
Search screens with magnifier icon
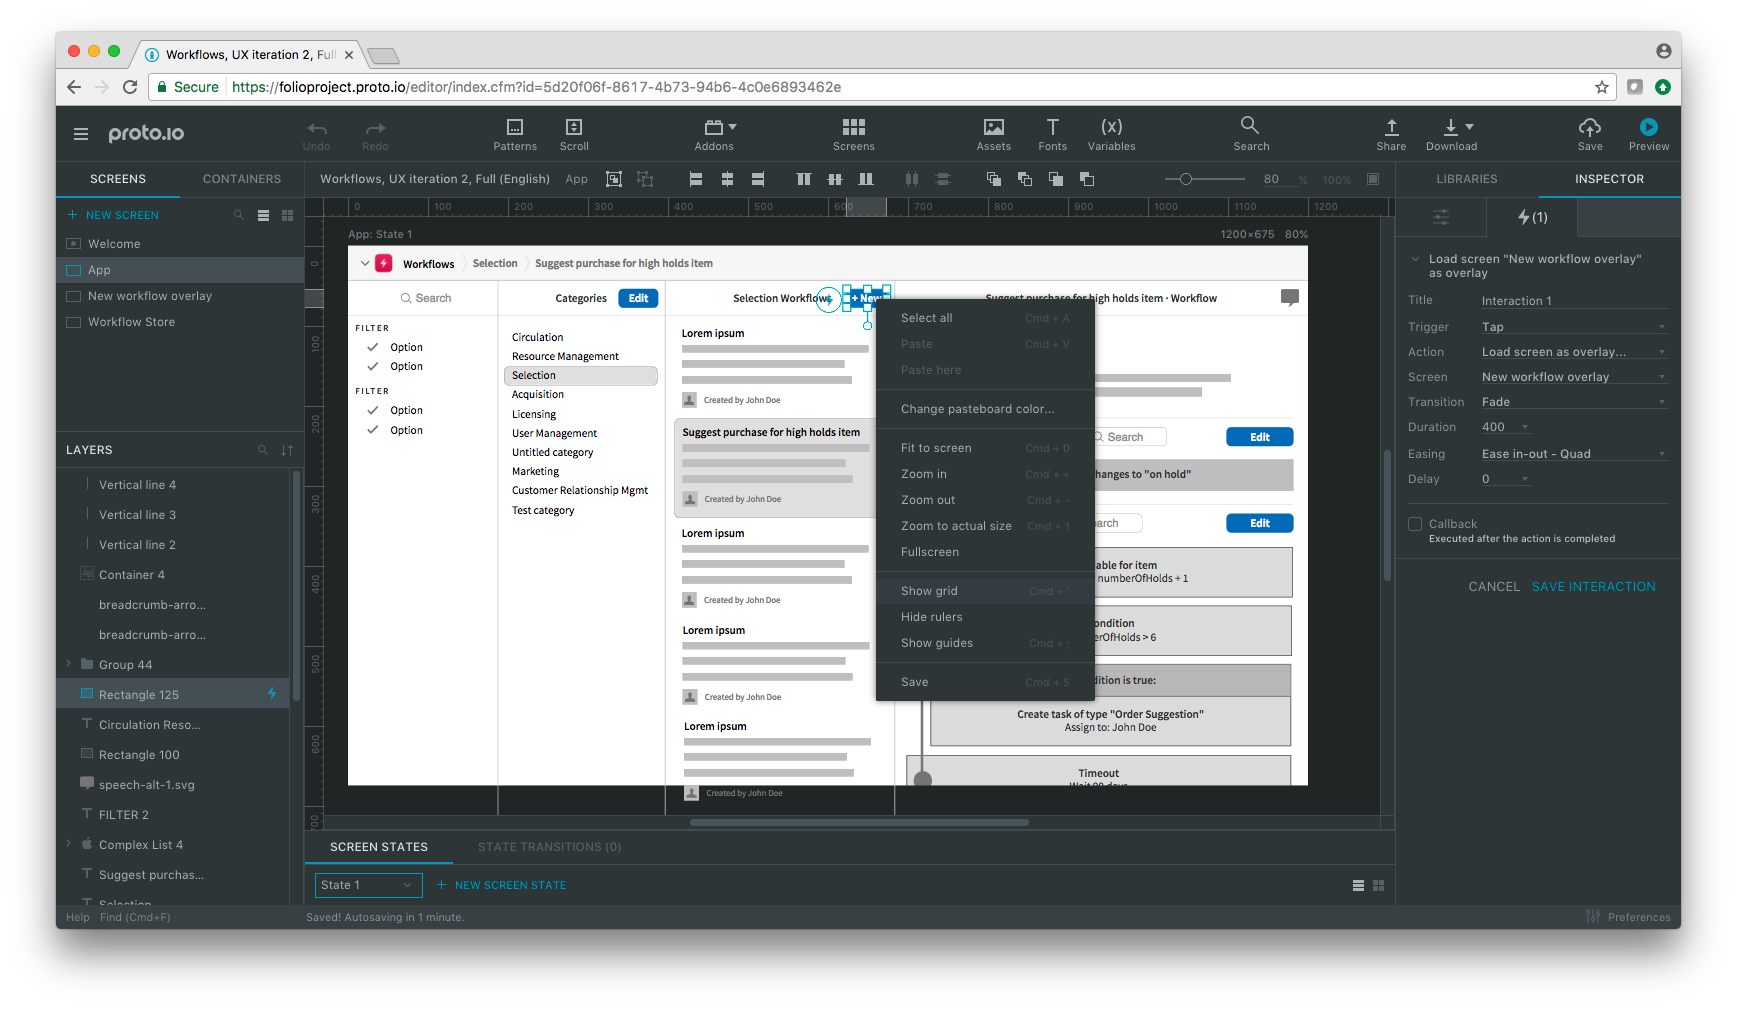(x=239, y=215)
